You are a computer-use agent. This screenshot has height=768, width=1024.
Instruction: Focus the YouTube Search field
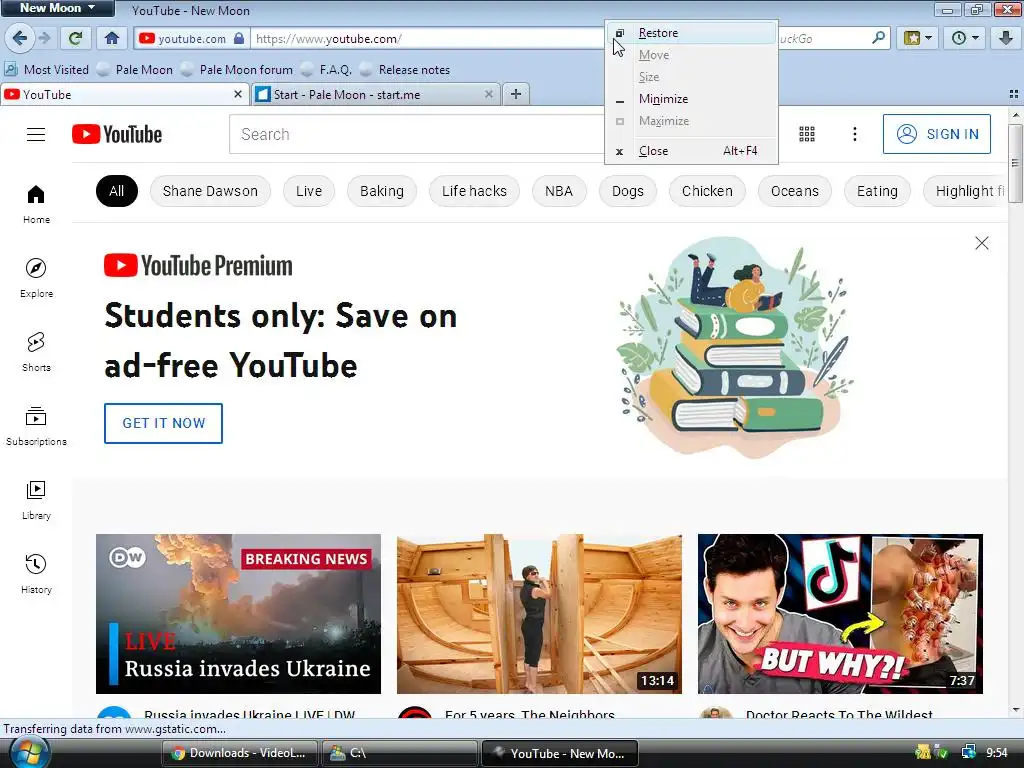coord(418,135)
